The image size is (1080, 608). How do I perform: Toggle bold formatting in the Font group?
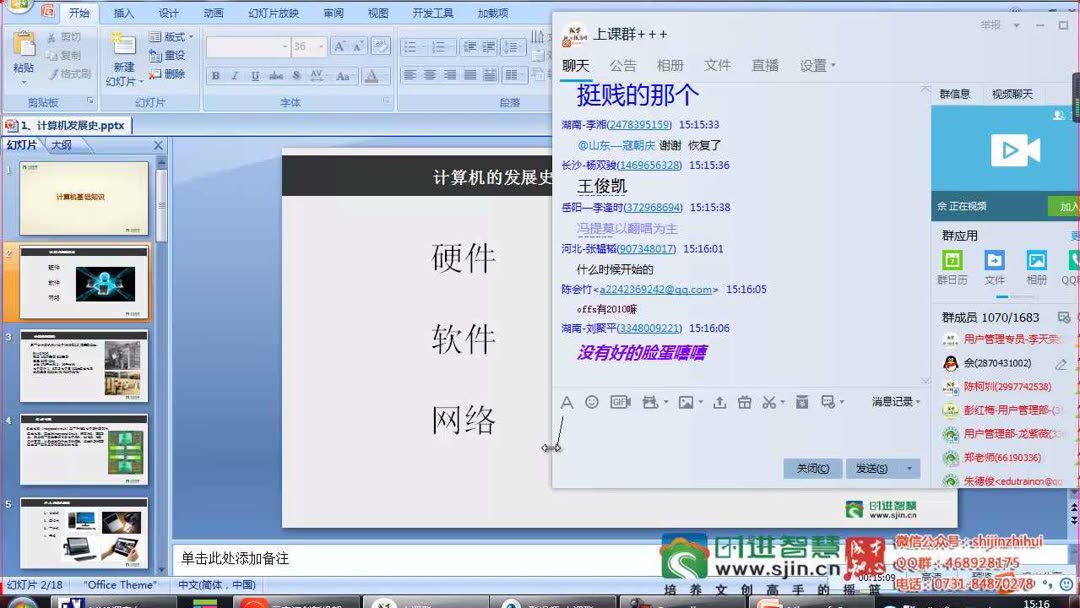point(216,75)
